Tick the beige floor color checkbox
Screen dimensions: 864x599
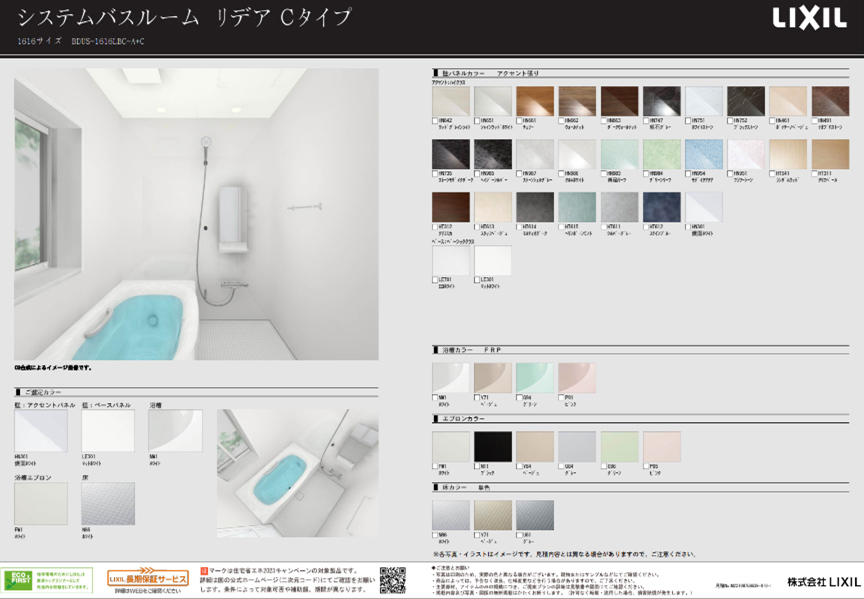coord(477,535)
